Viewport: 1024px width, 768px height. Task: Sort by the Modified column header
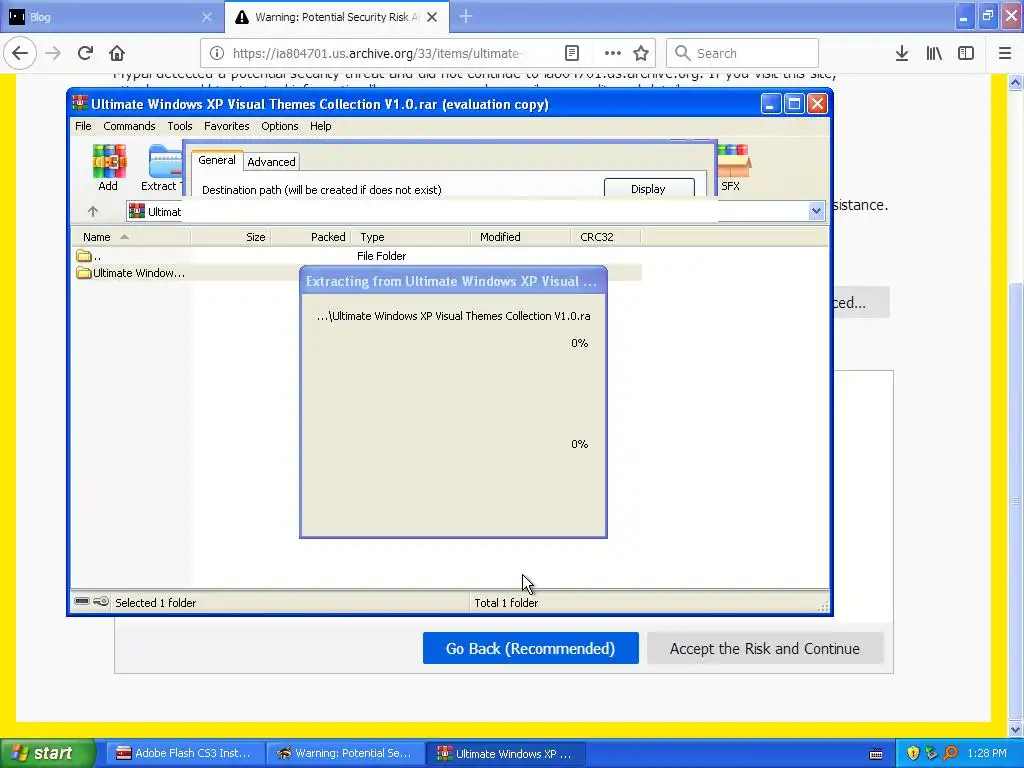[520, 237]
